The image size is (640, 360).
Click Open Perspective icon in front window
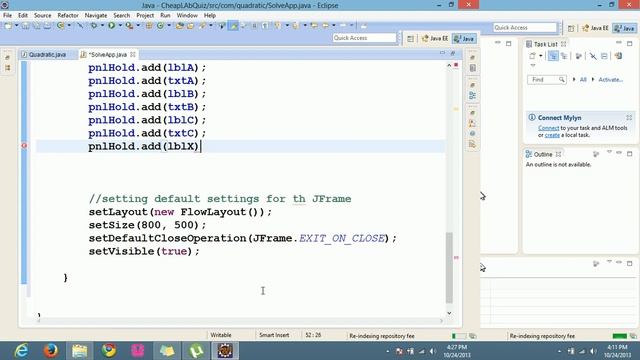pyautogui.click(x=410, y=38)
